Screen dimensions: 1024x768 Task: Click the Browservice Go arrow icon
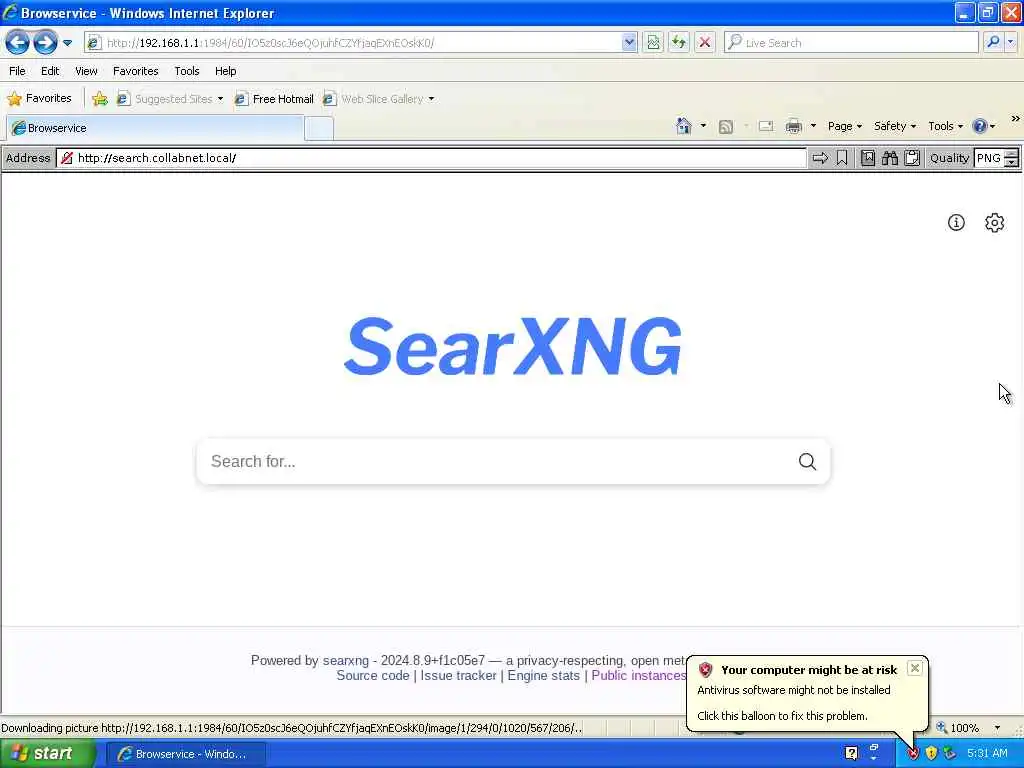pos(820,158)
